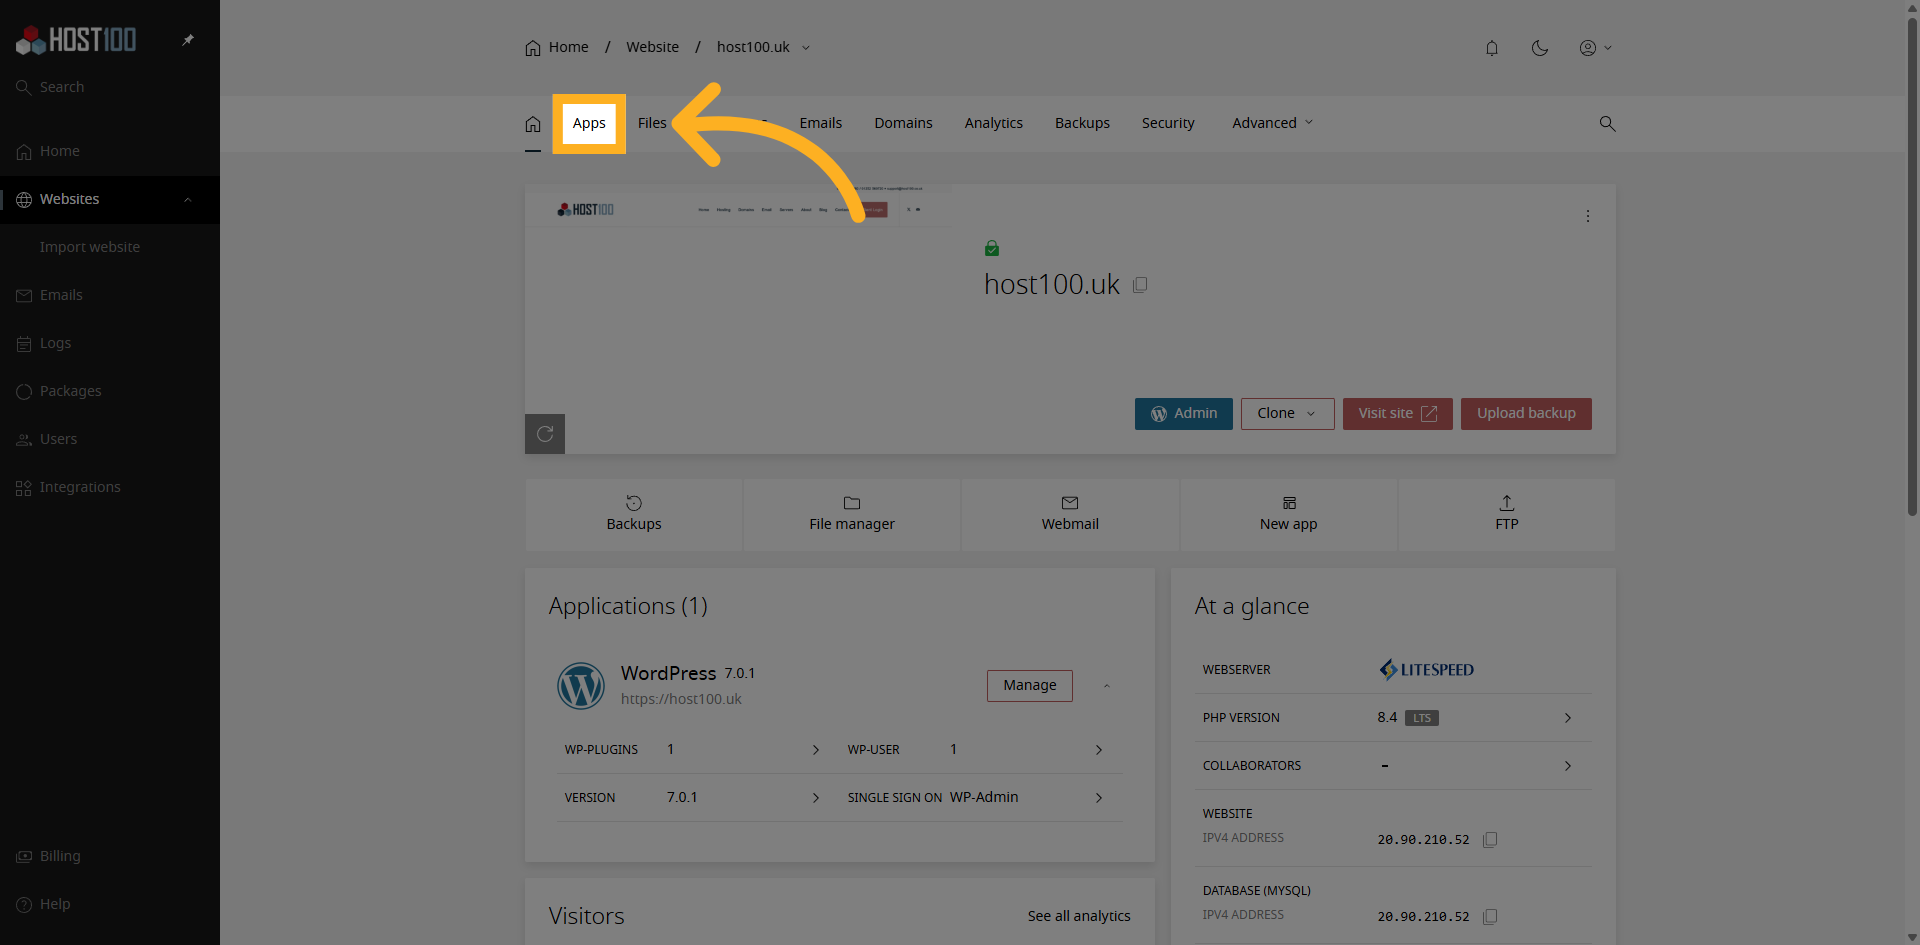Screen dimensions: 1920x945
Task: Click the Upload backup button
Action: point(1526,414)
